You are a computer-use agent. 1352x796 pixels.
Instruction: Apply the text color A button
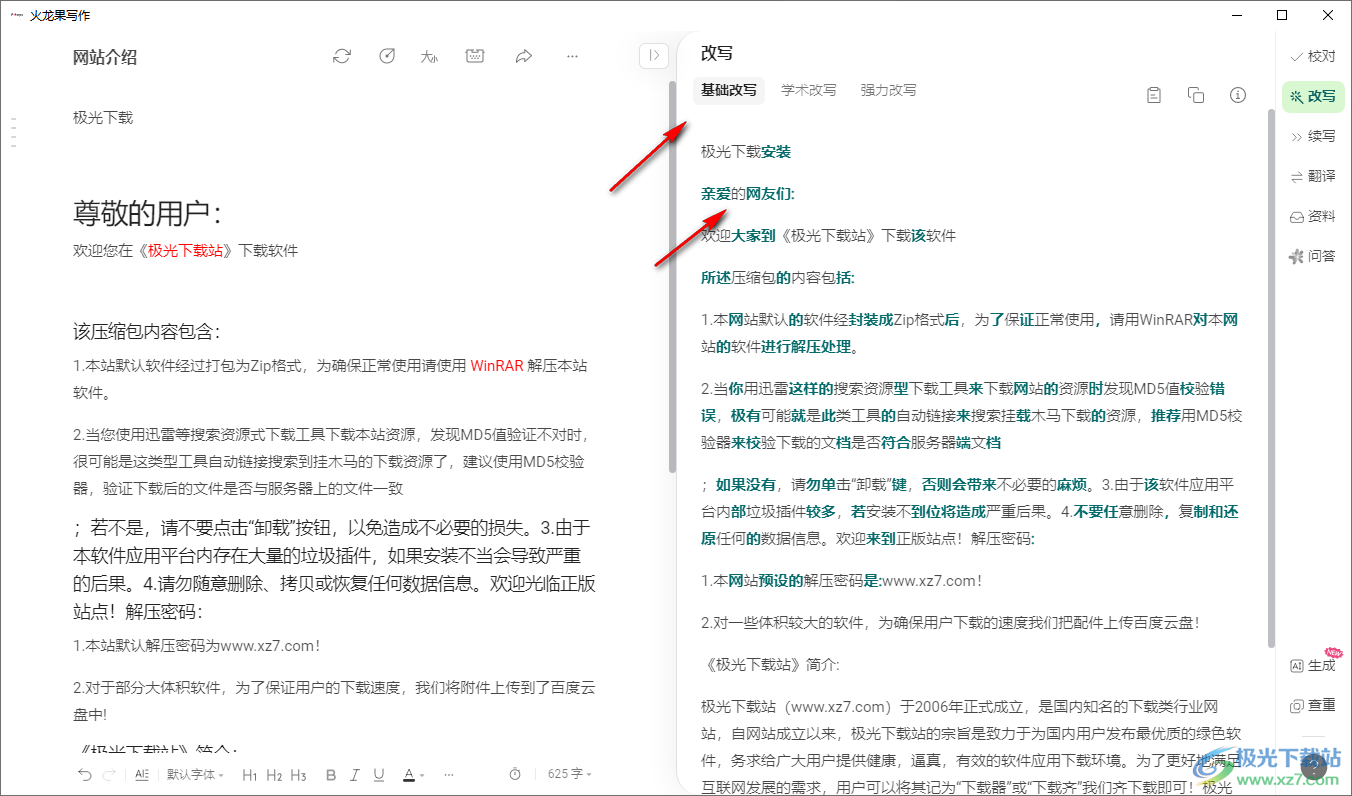click(x=409, y=774)
